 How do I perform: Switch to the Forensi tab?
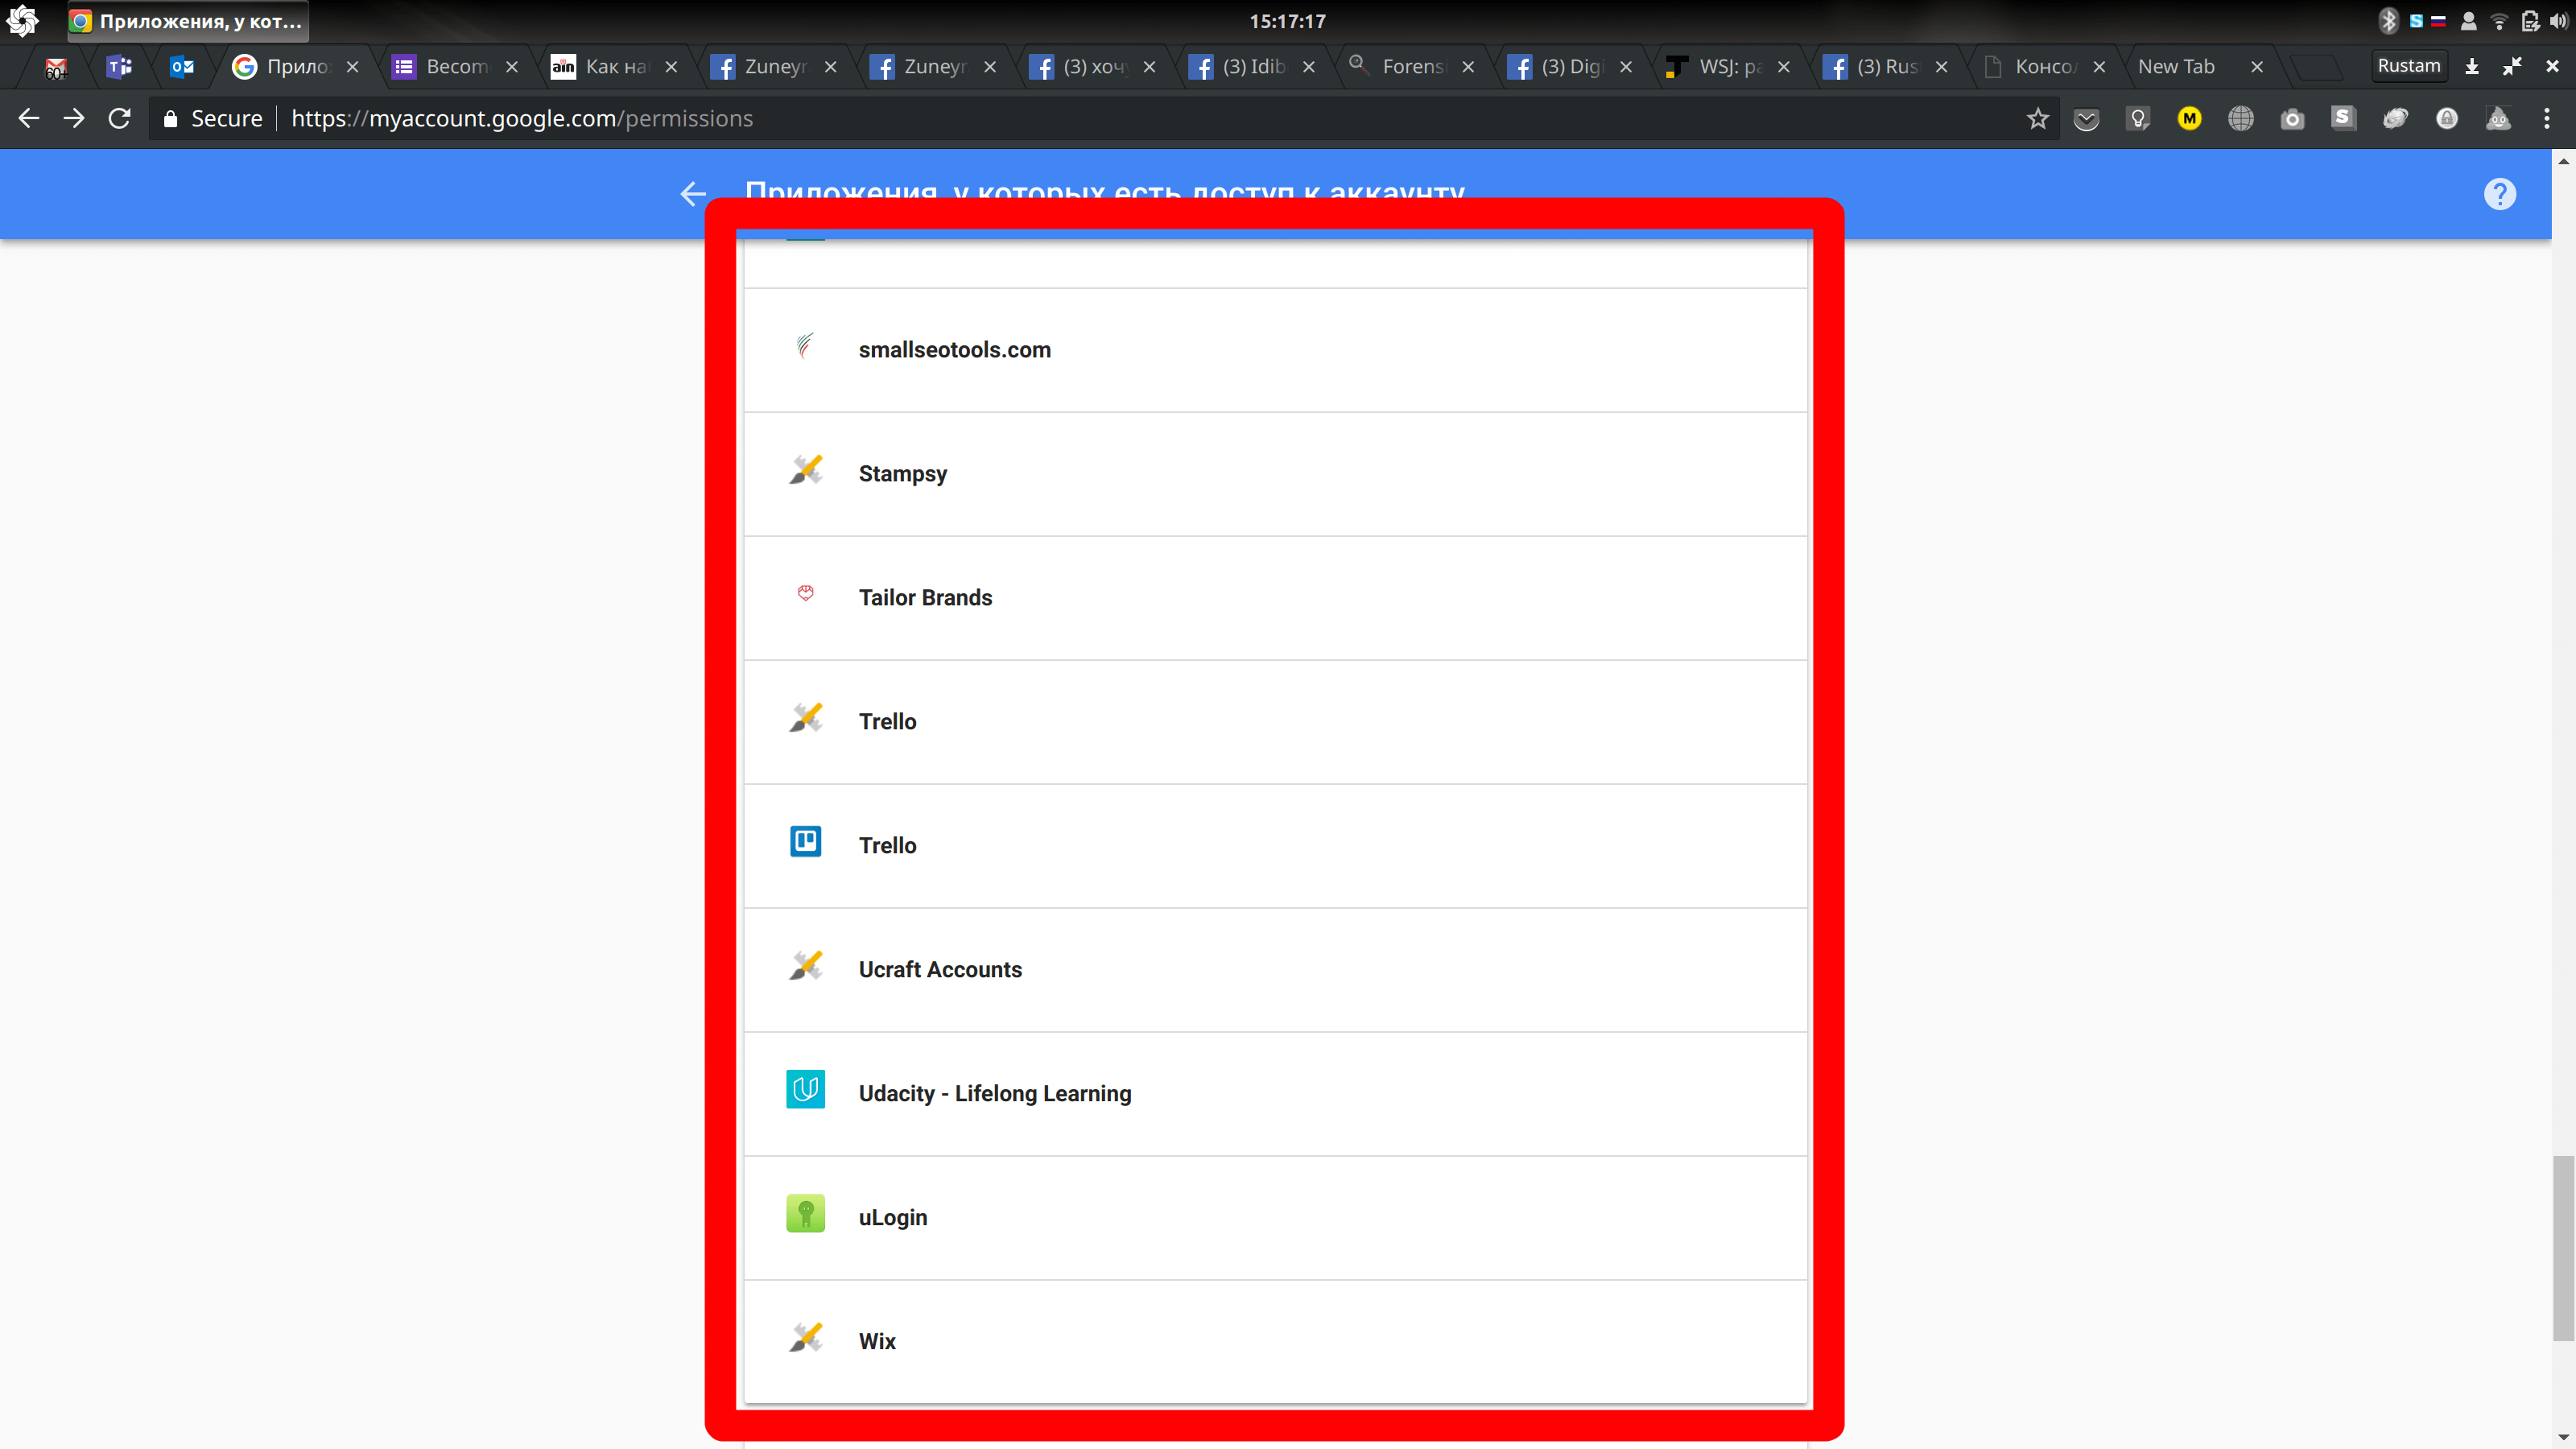1411,66
